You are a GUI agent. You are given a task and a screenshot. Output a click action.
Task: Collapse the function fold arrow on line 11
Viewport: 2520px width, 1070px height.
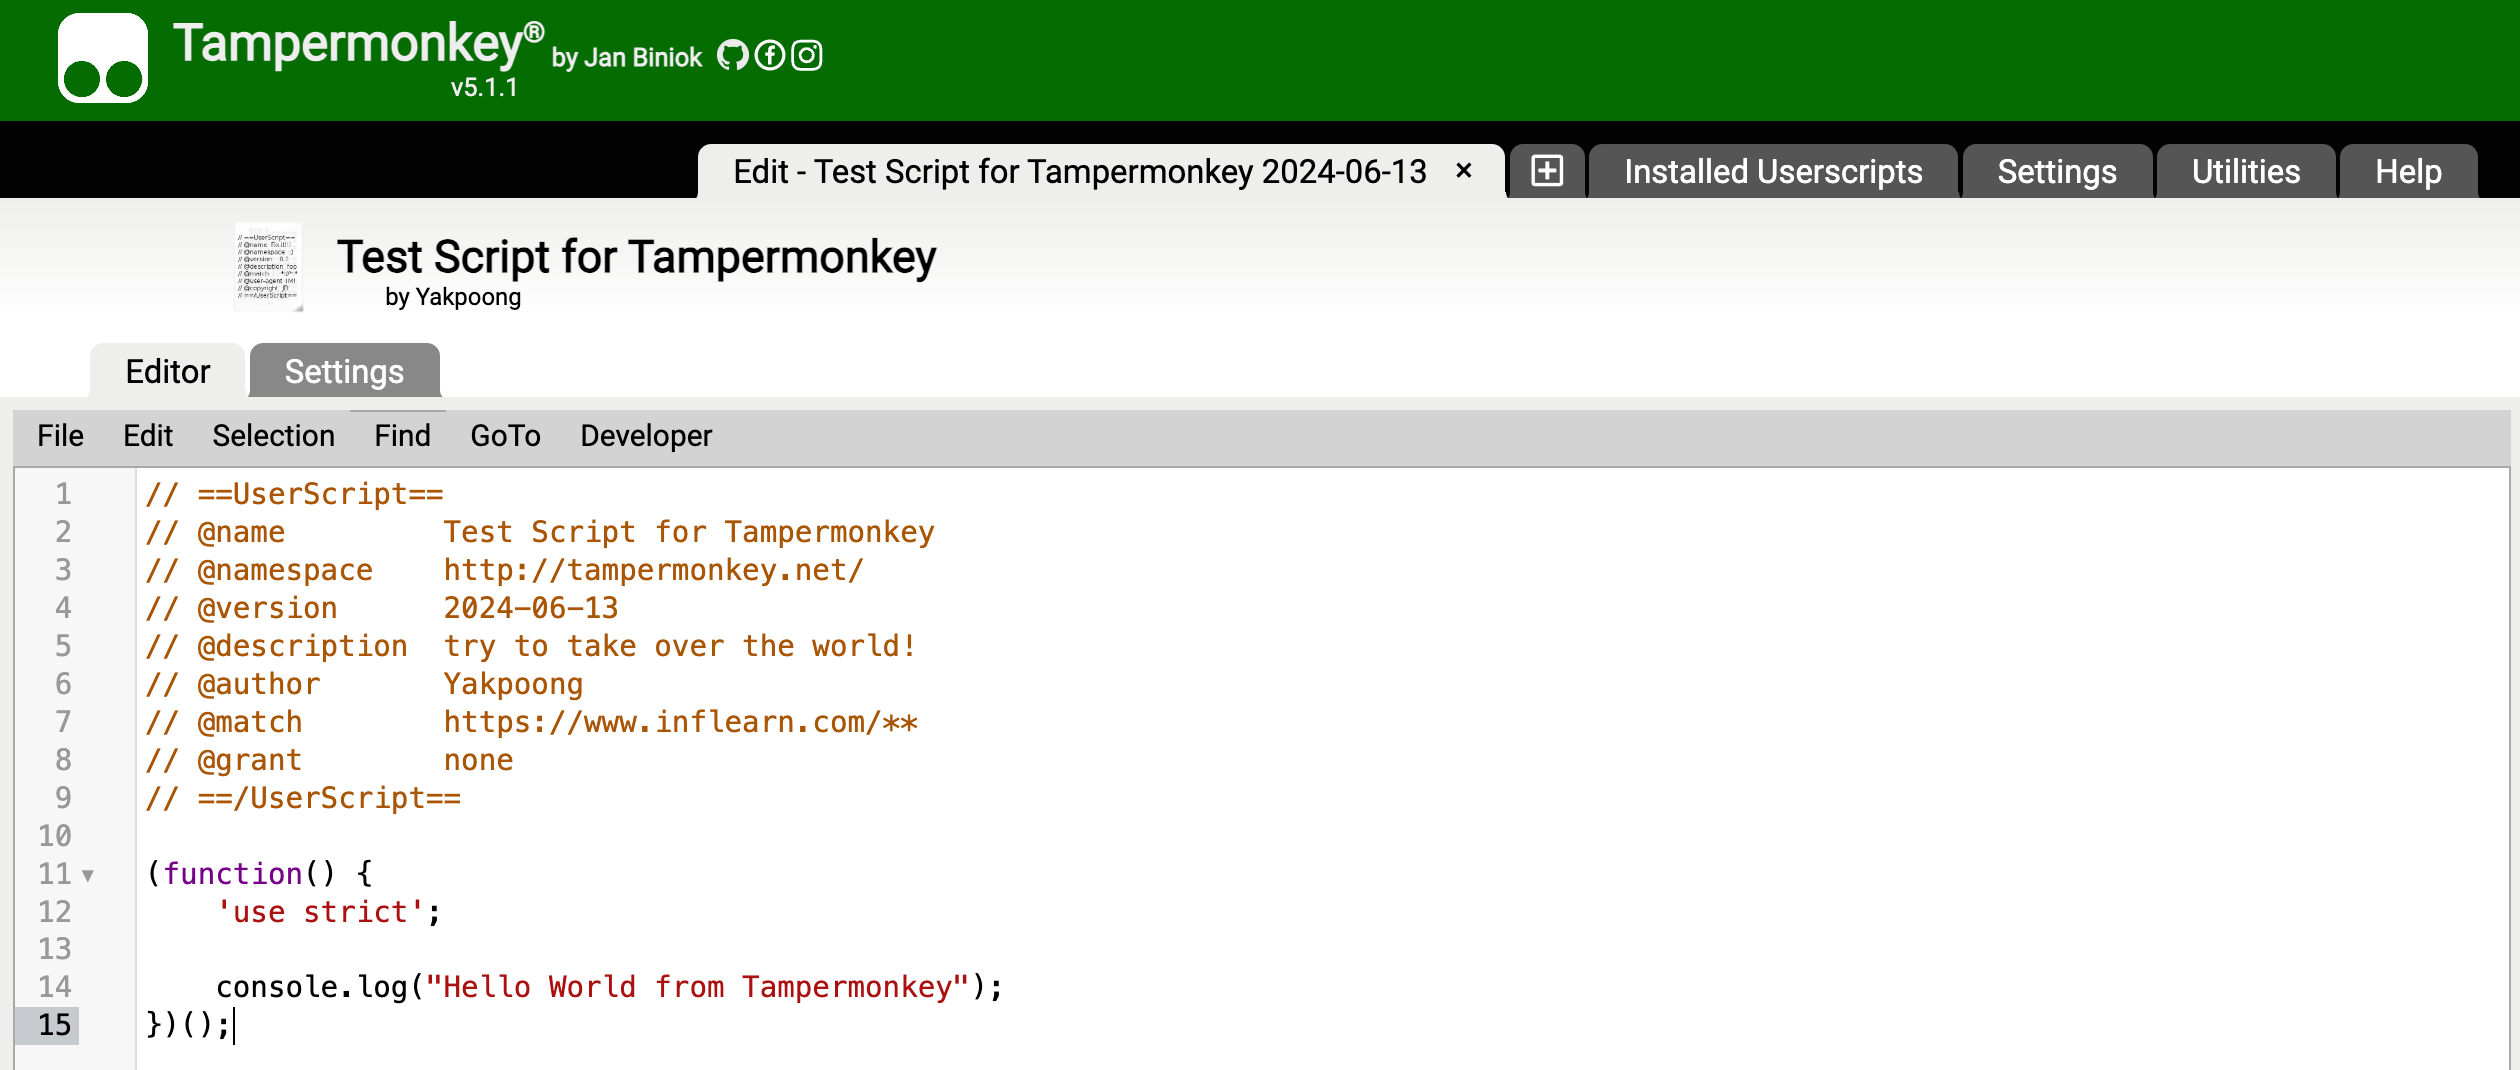point(88,876)
